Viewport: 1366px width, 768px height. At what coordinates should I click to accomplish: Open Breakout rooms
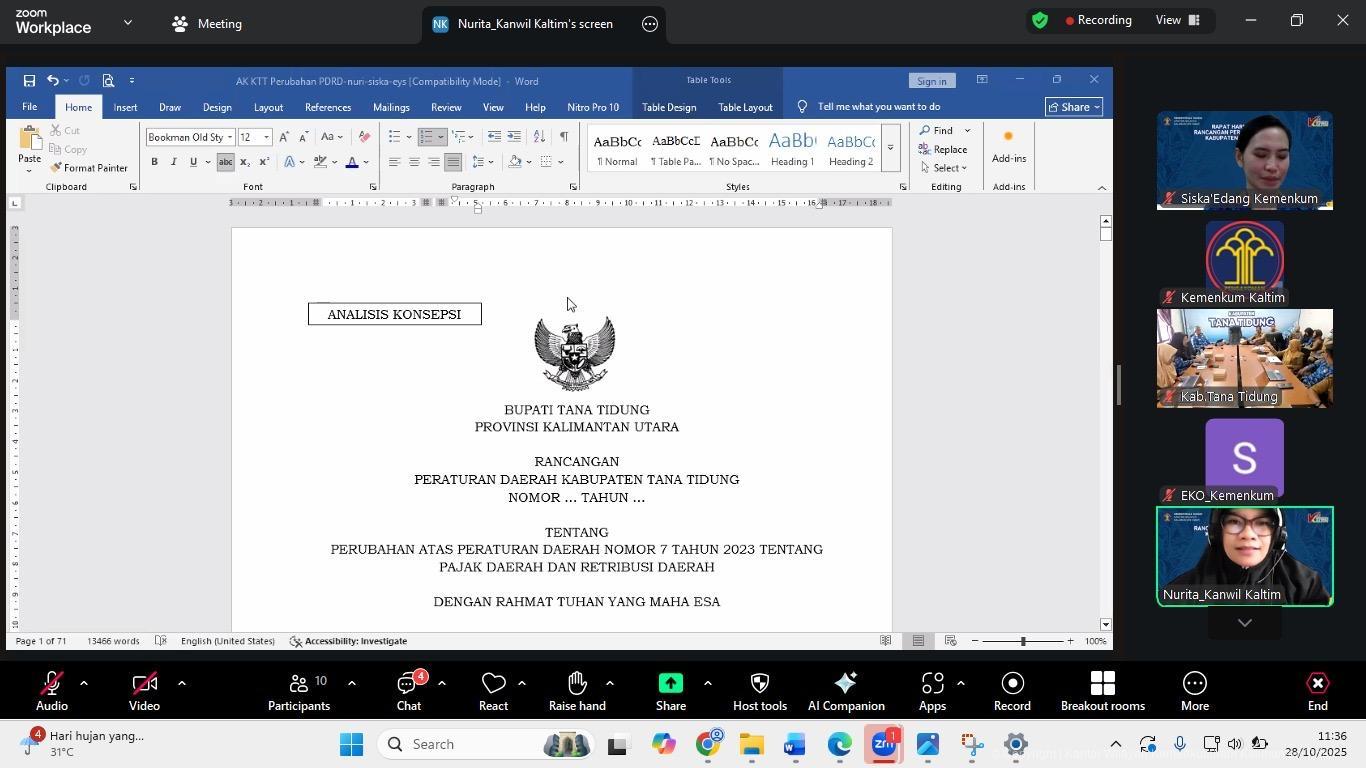click(1102, 691)
